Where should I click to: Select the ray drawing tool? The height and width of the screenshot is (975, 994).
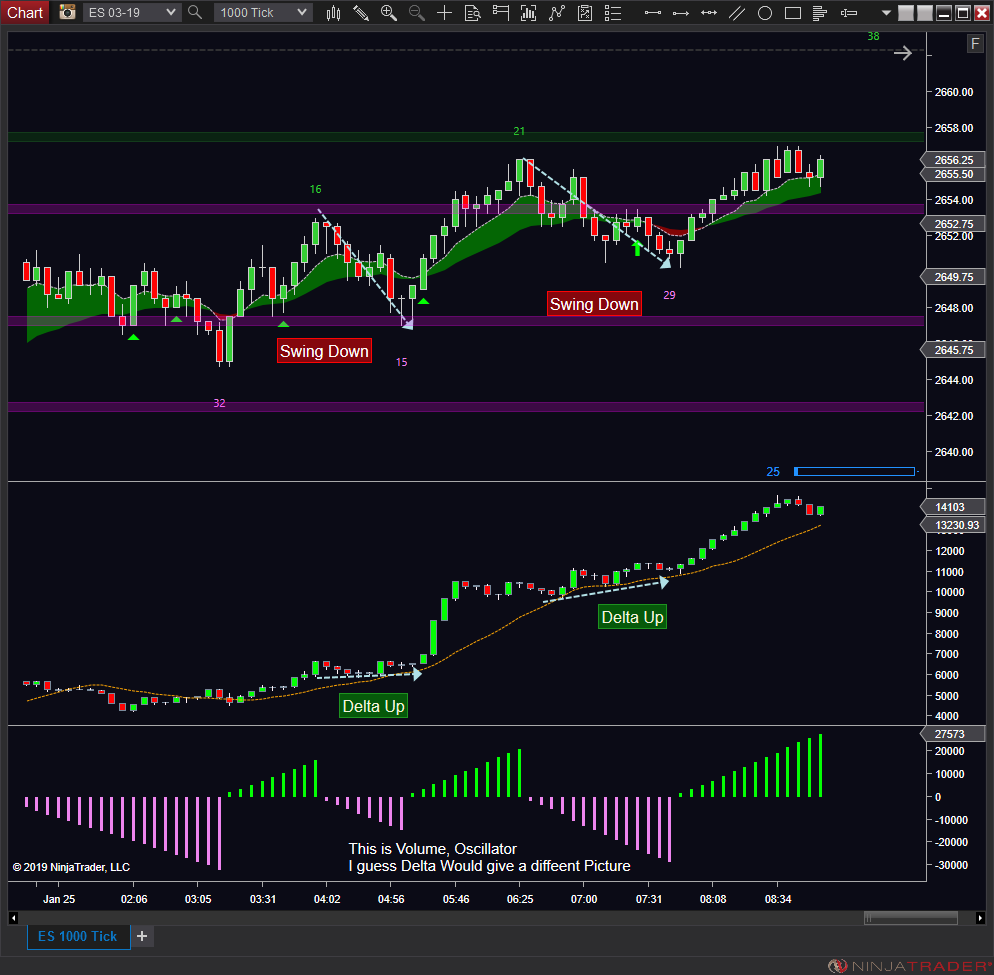click(681, 13)
